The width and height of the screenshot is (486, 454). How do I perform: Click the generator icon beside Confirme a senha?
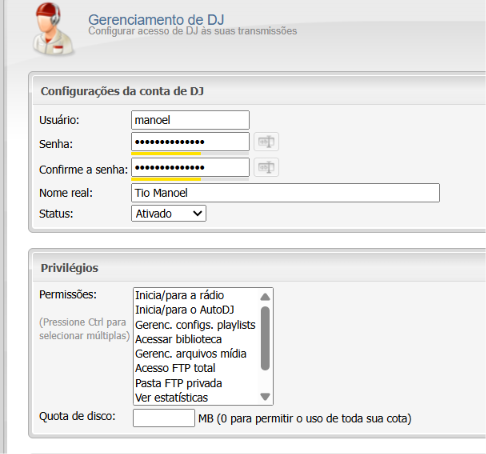tap(266, 167)
